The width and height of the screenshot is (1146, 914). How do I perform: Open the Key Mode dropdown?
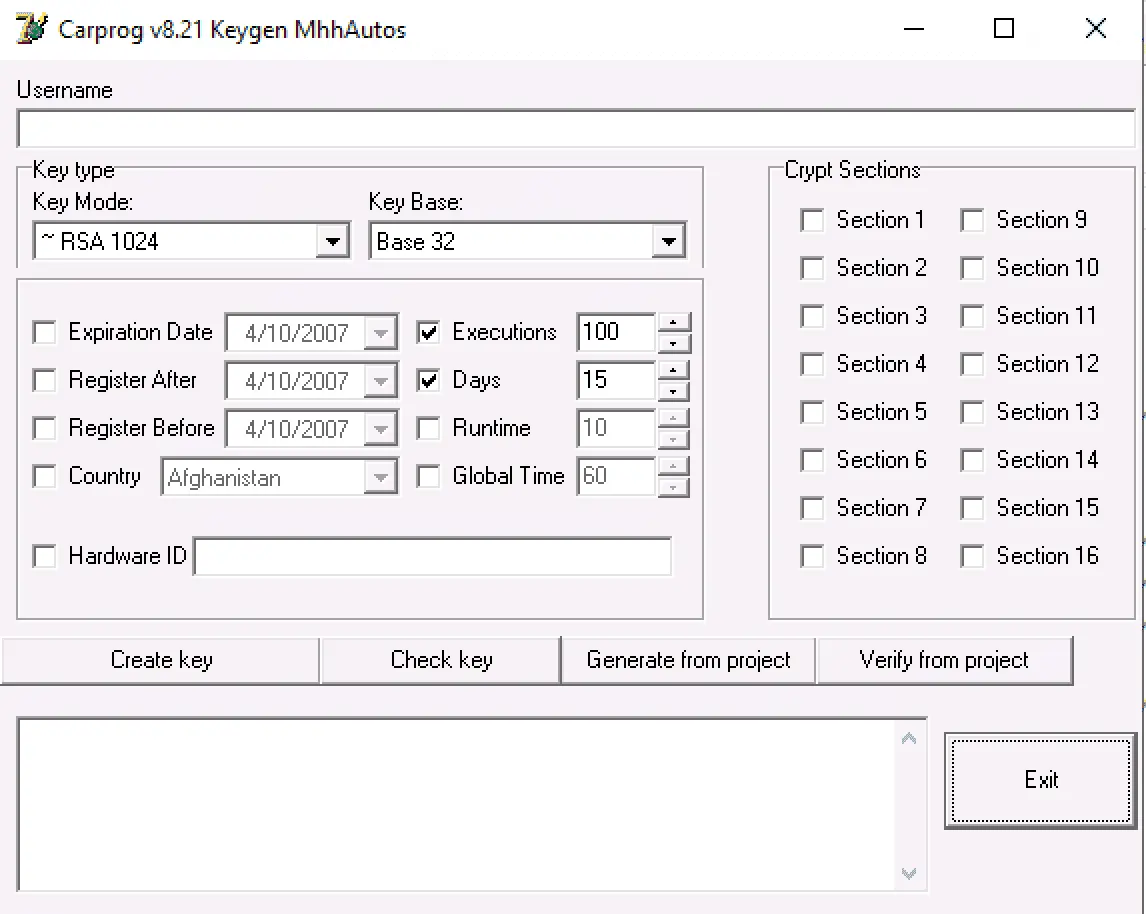click(333, 241)
